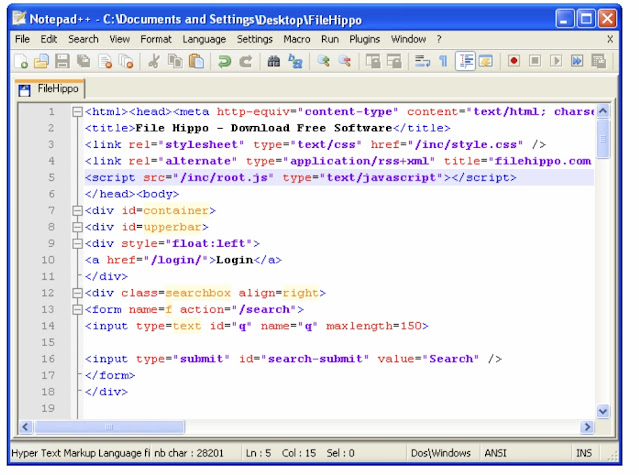The width and height of the screenshot is (639, 475).
Task: Create a new file with the New icon
Action: 21,62
